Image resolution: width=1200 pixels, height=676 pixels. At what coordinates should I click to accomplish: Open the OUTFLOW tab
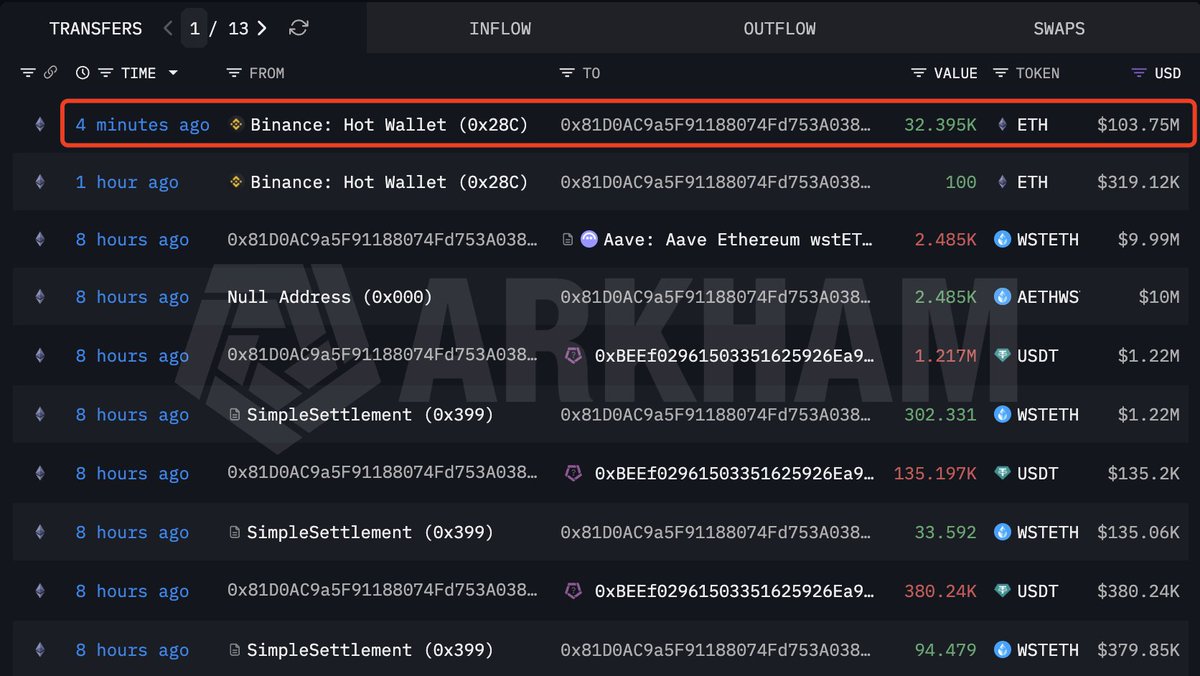coord(779,28)
